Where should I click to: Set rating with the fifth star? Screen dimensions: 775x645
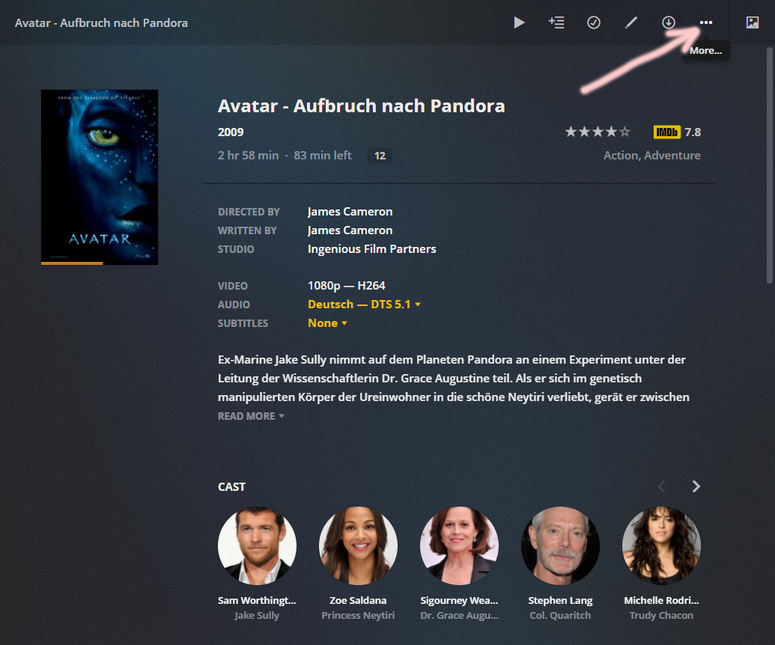coord(625,132)
